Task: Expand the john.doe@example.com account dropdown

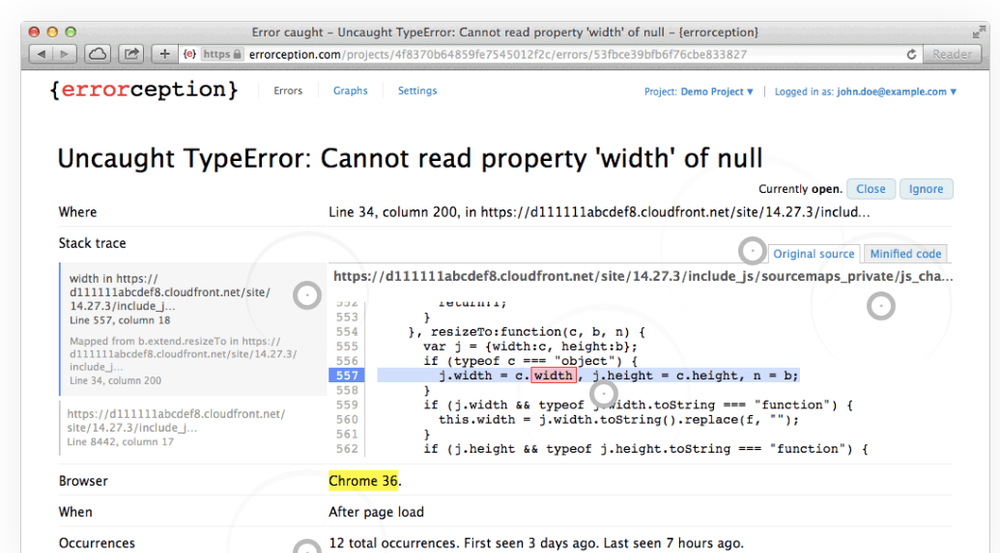Action: point(865,92)
